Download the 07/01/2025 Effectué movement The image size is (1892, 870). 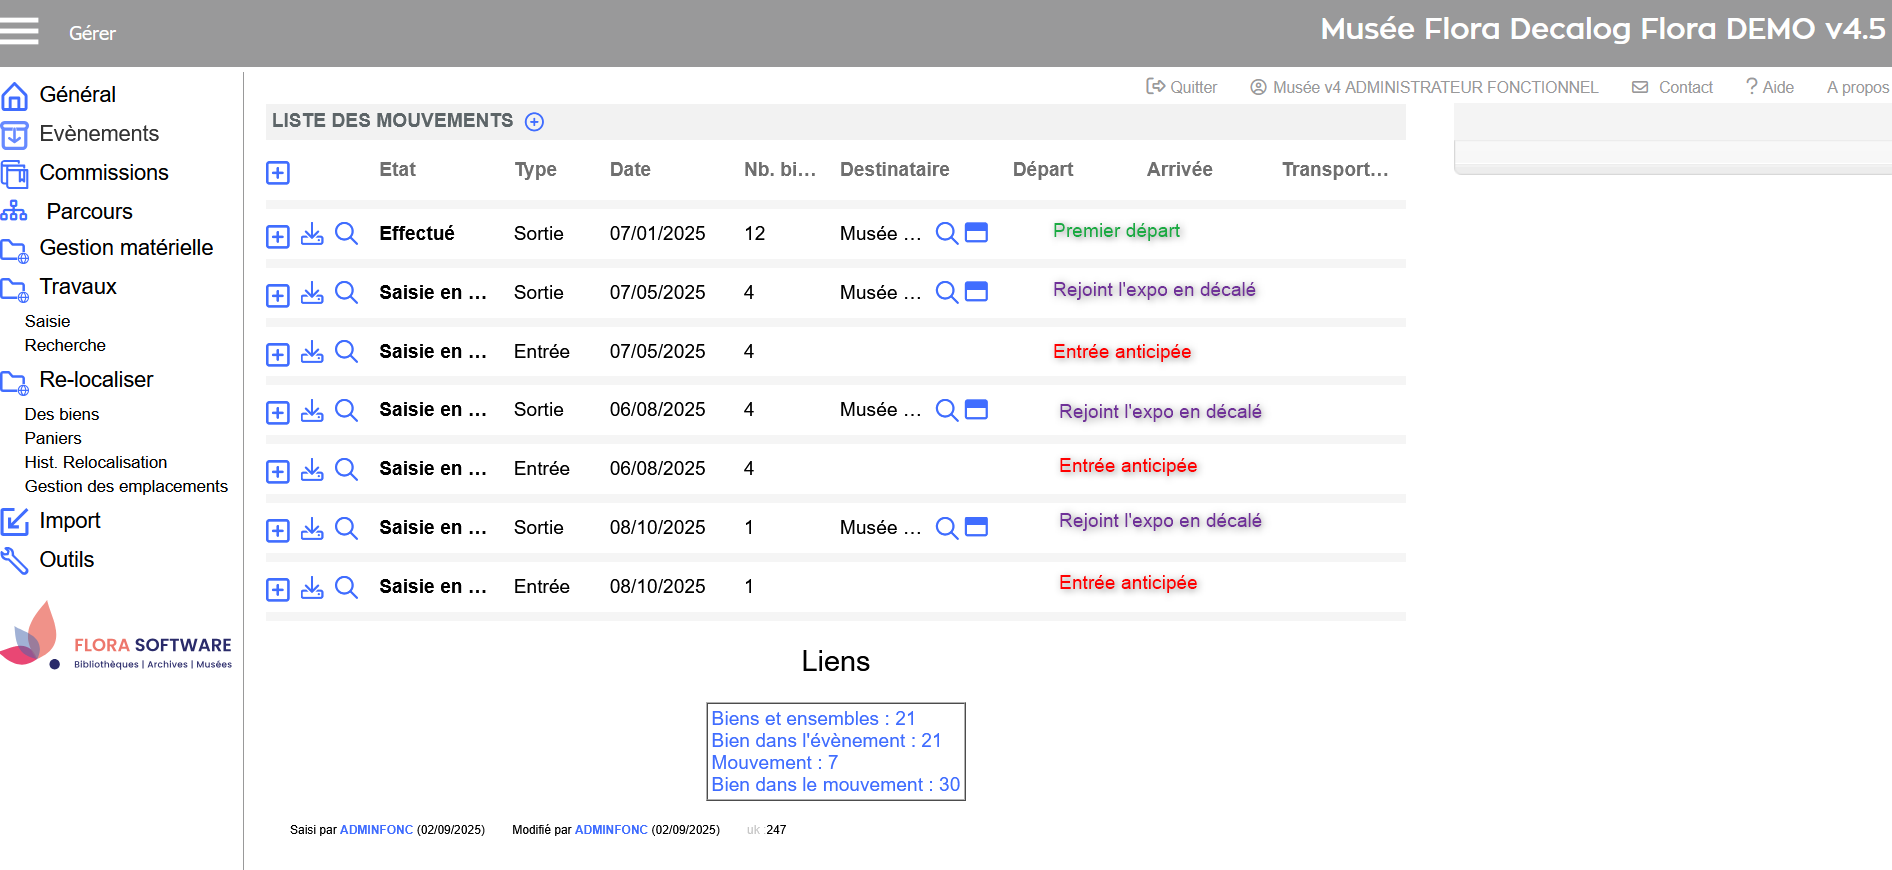coord(312,234)
